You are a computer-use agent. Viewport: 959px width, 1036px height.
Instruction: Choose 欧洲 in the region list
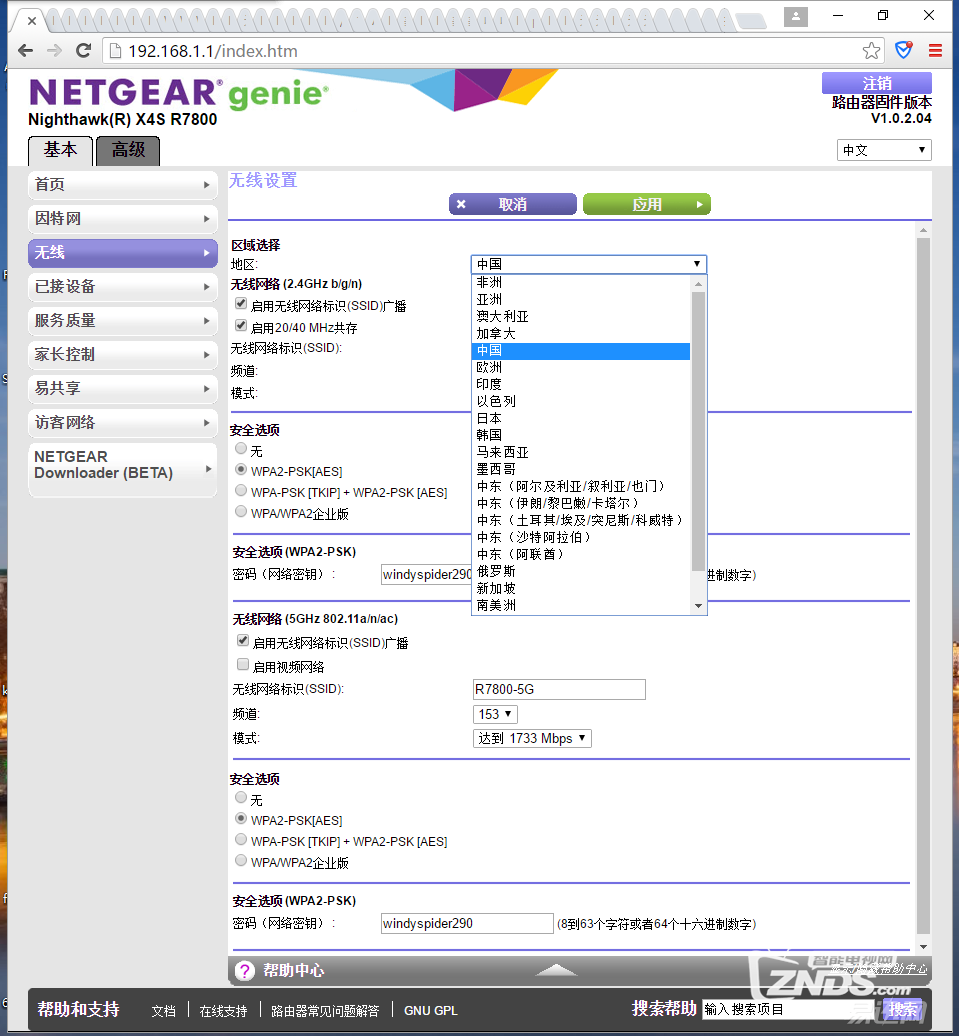click(x=582, y=367)
